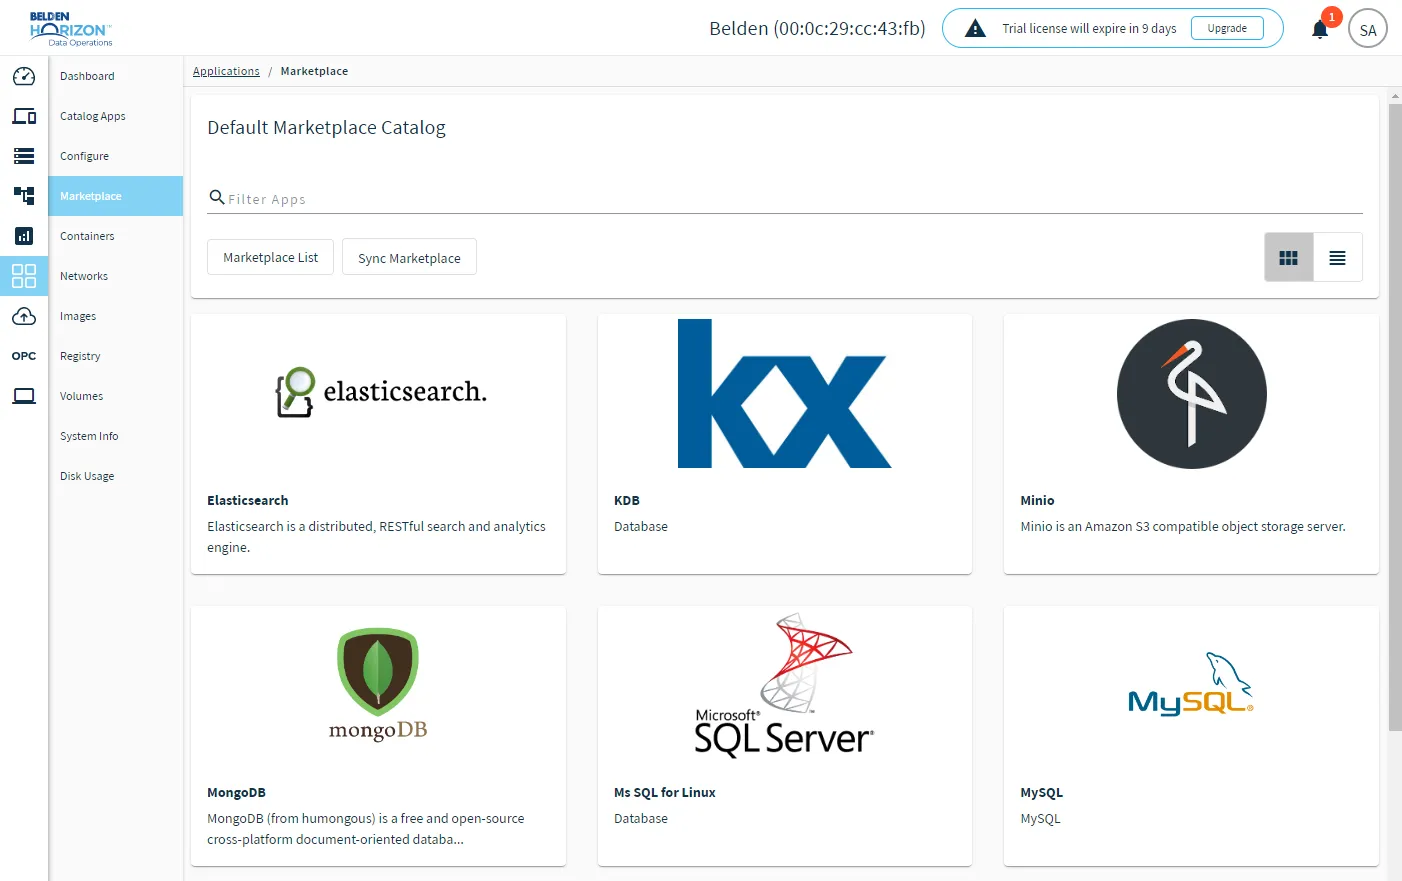Click the MySQL card title

1041,792
